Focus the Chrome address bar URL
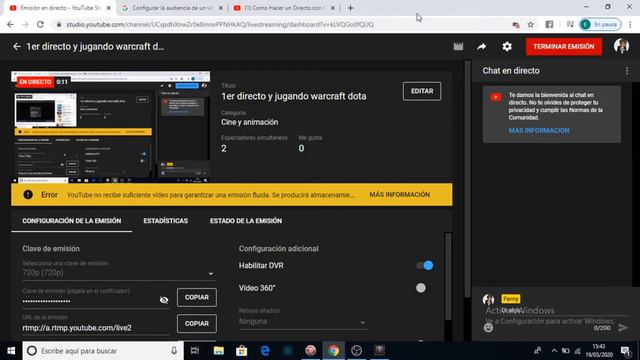 (220, 24)
